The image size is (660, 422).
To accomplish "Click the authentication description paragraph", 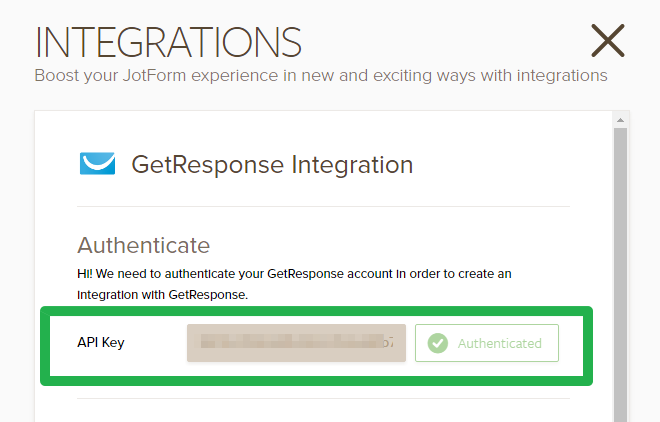I will (x=294, y=284).
